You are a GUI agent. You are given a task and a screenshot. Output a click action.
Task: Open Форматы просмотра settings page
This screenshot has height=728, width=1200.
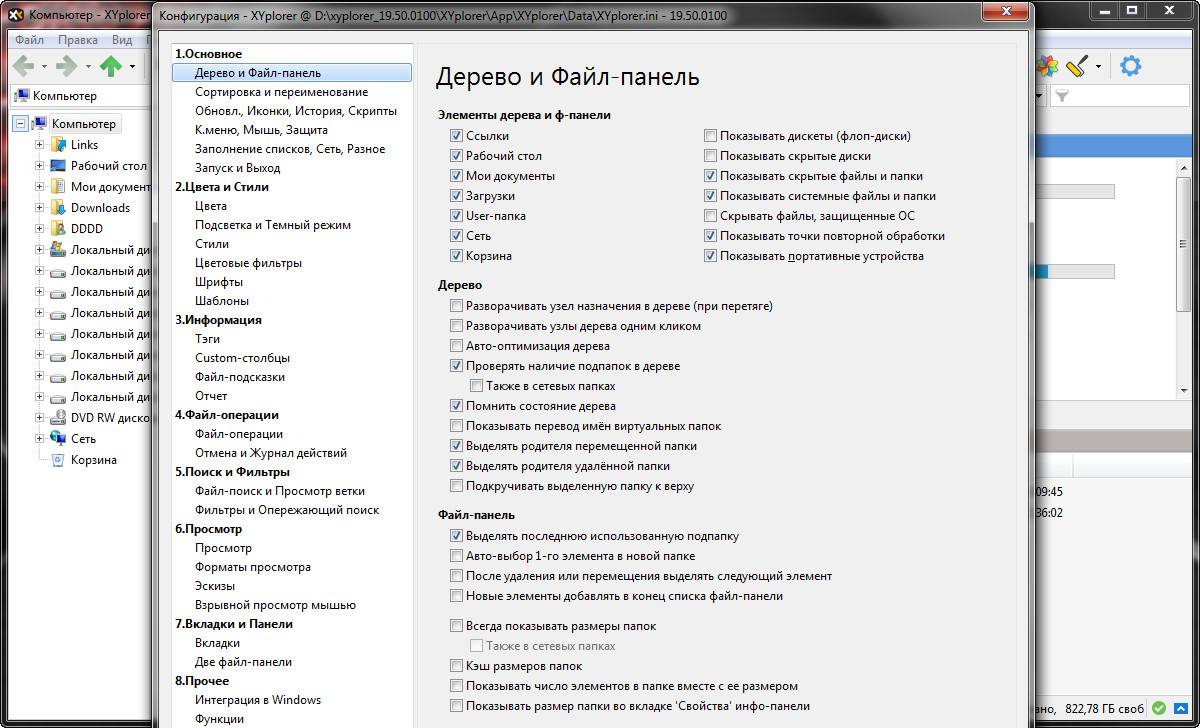coord(253,567)
